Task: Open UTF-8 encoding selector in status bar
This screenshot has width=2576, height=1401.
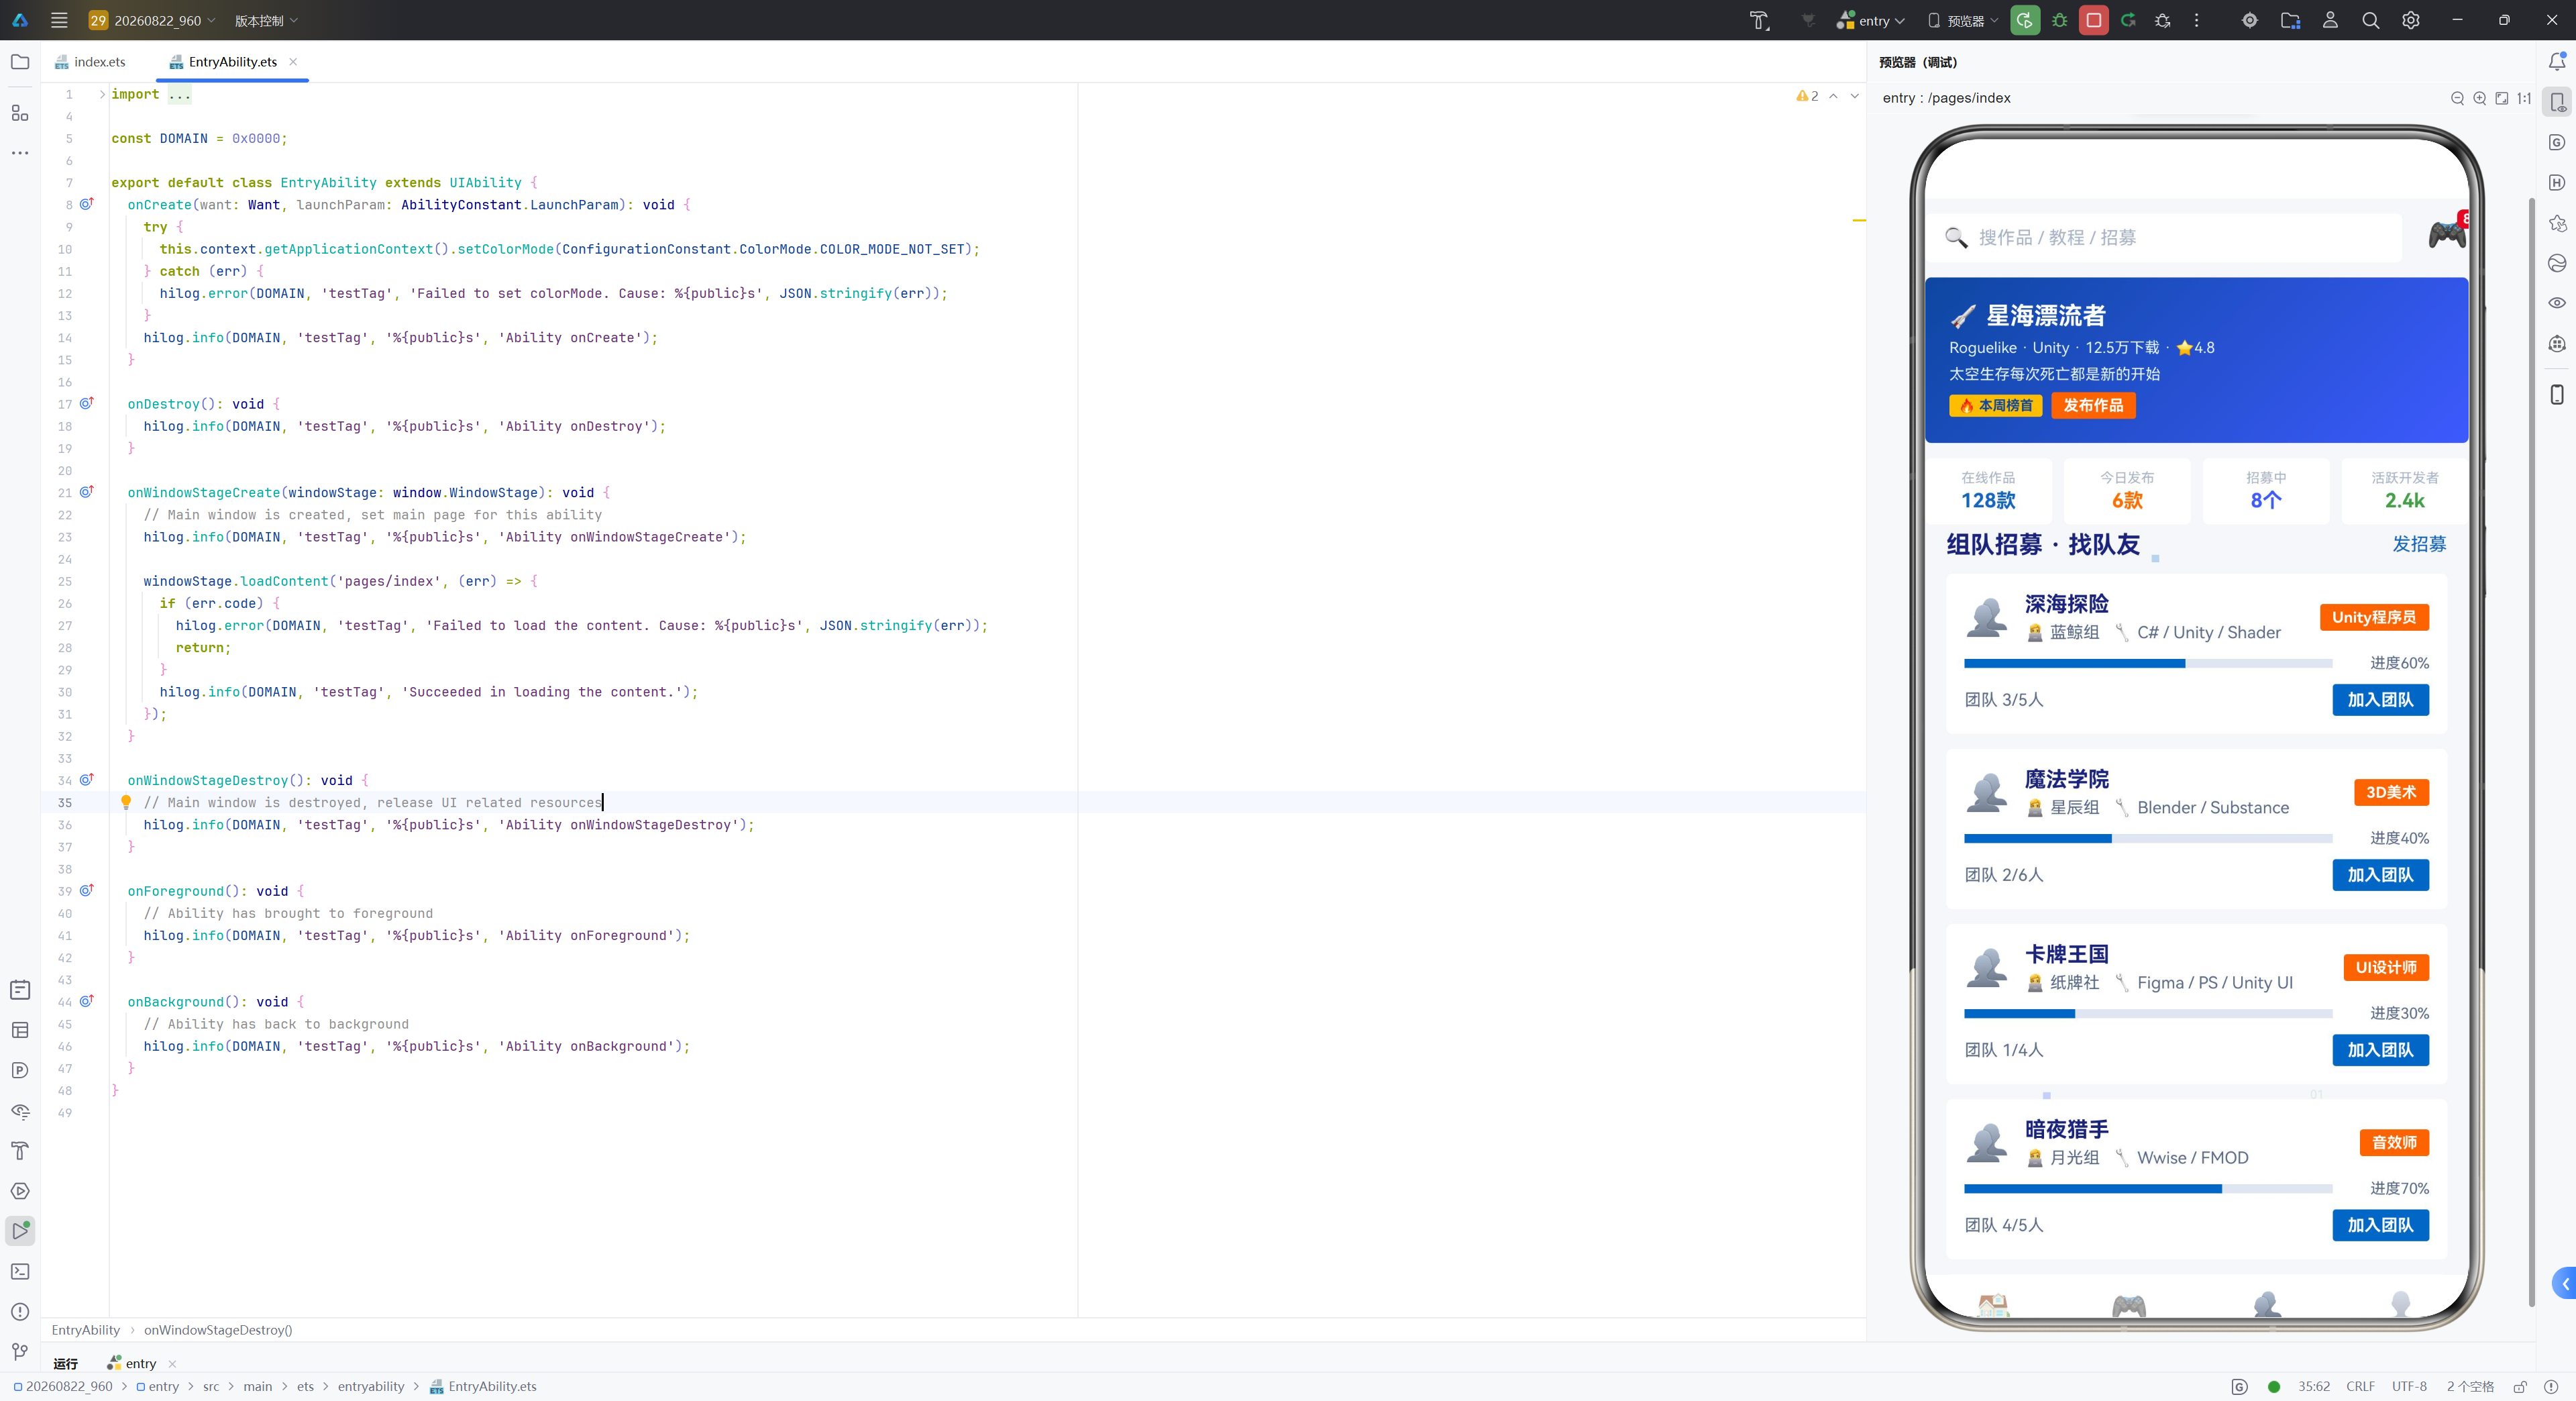Action: click(2409, 1387)
